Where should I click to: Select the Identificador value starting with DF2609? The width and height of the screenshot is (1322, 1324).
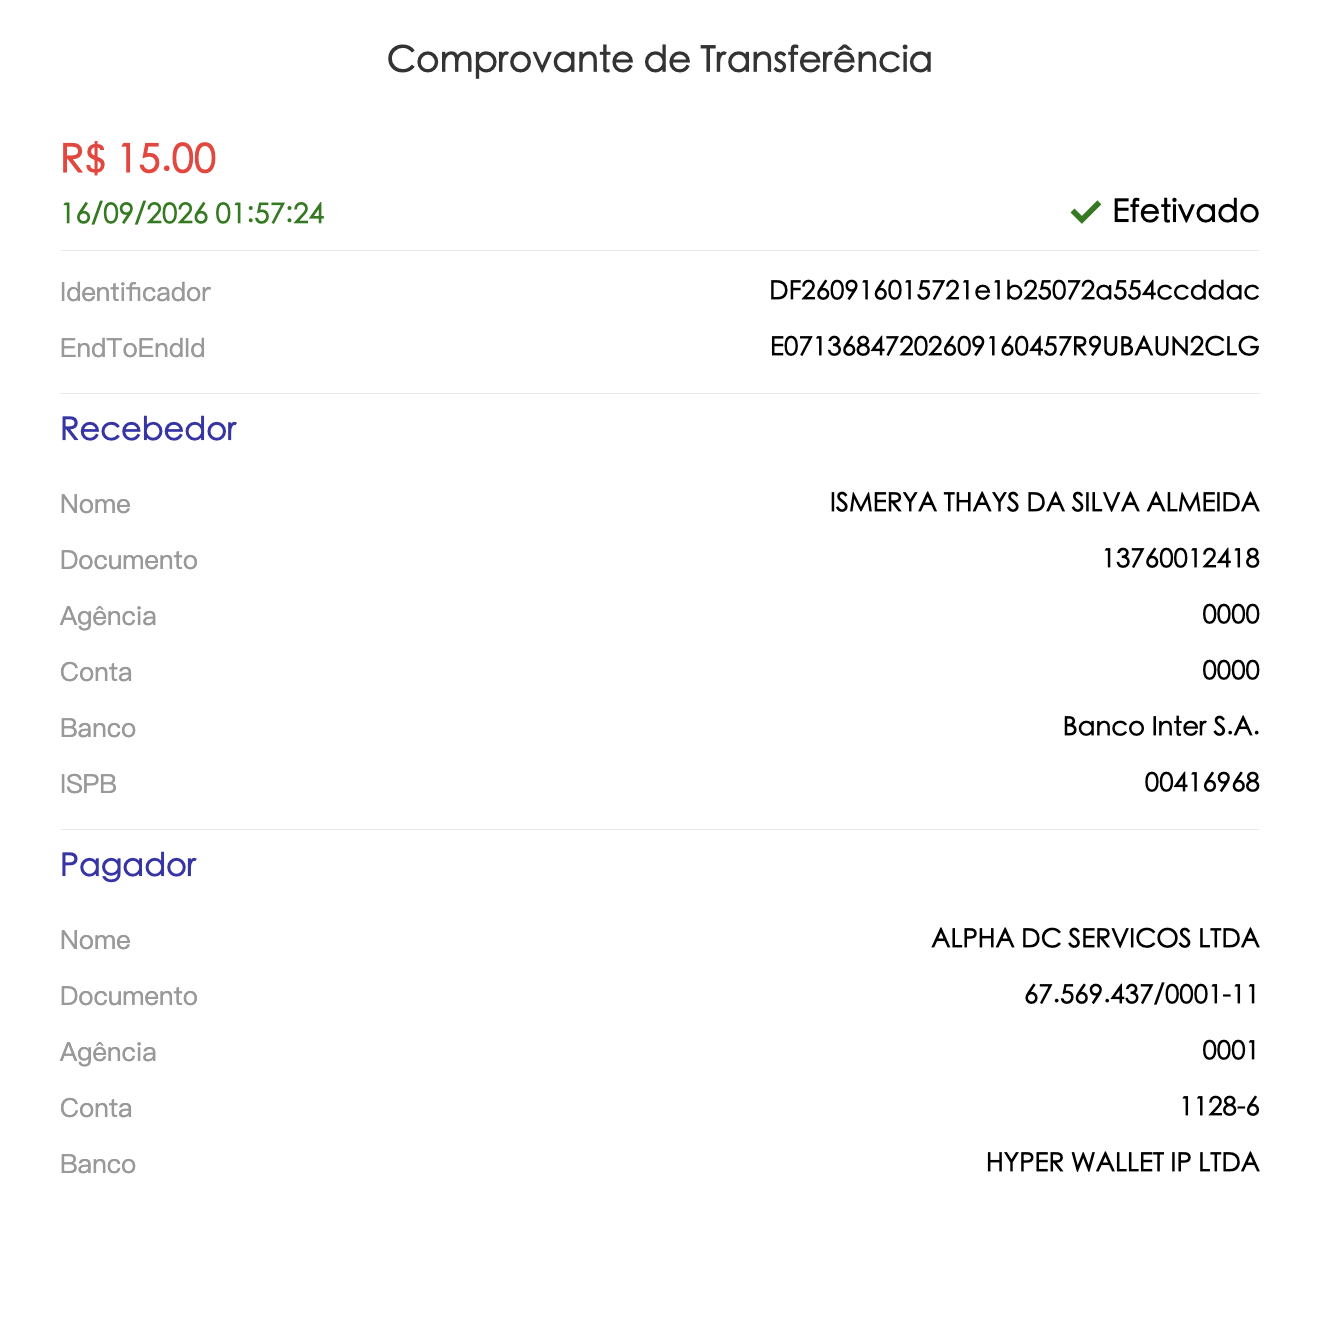[1014, 290]
